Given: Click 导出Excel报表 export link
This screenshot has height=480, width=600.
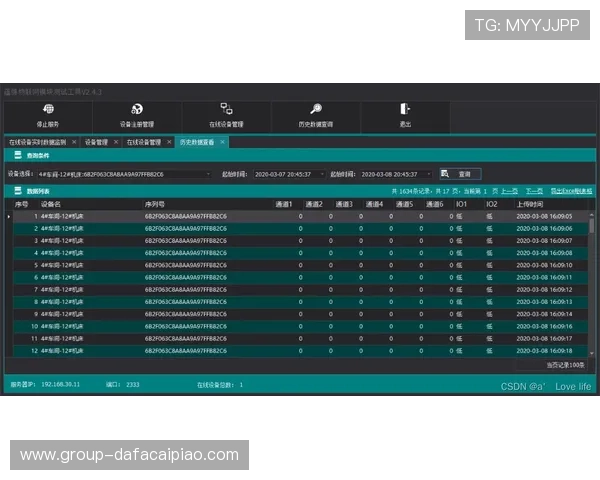Looking at the screenshot, I should (571, 191).
